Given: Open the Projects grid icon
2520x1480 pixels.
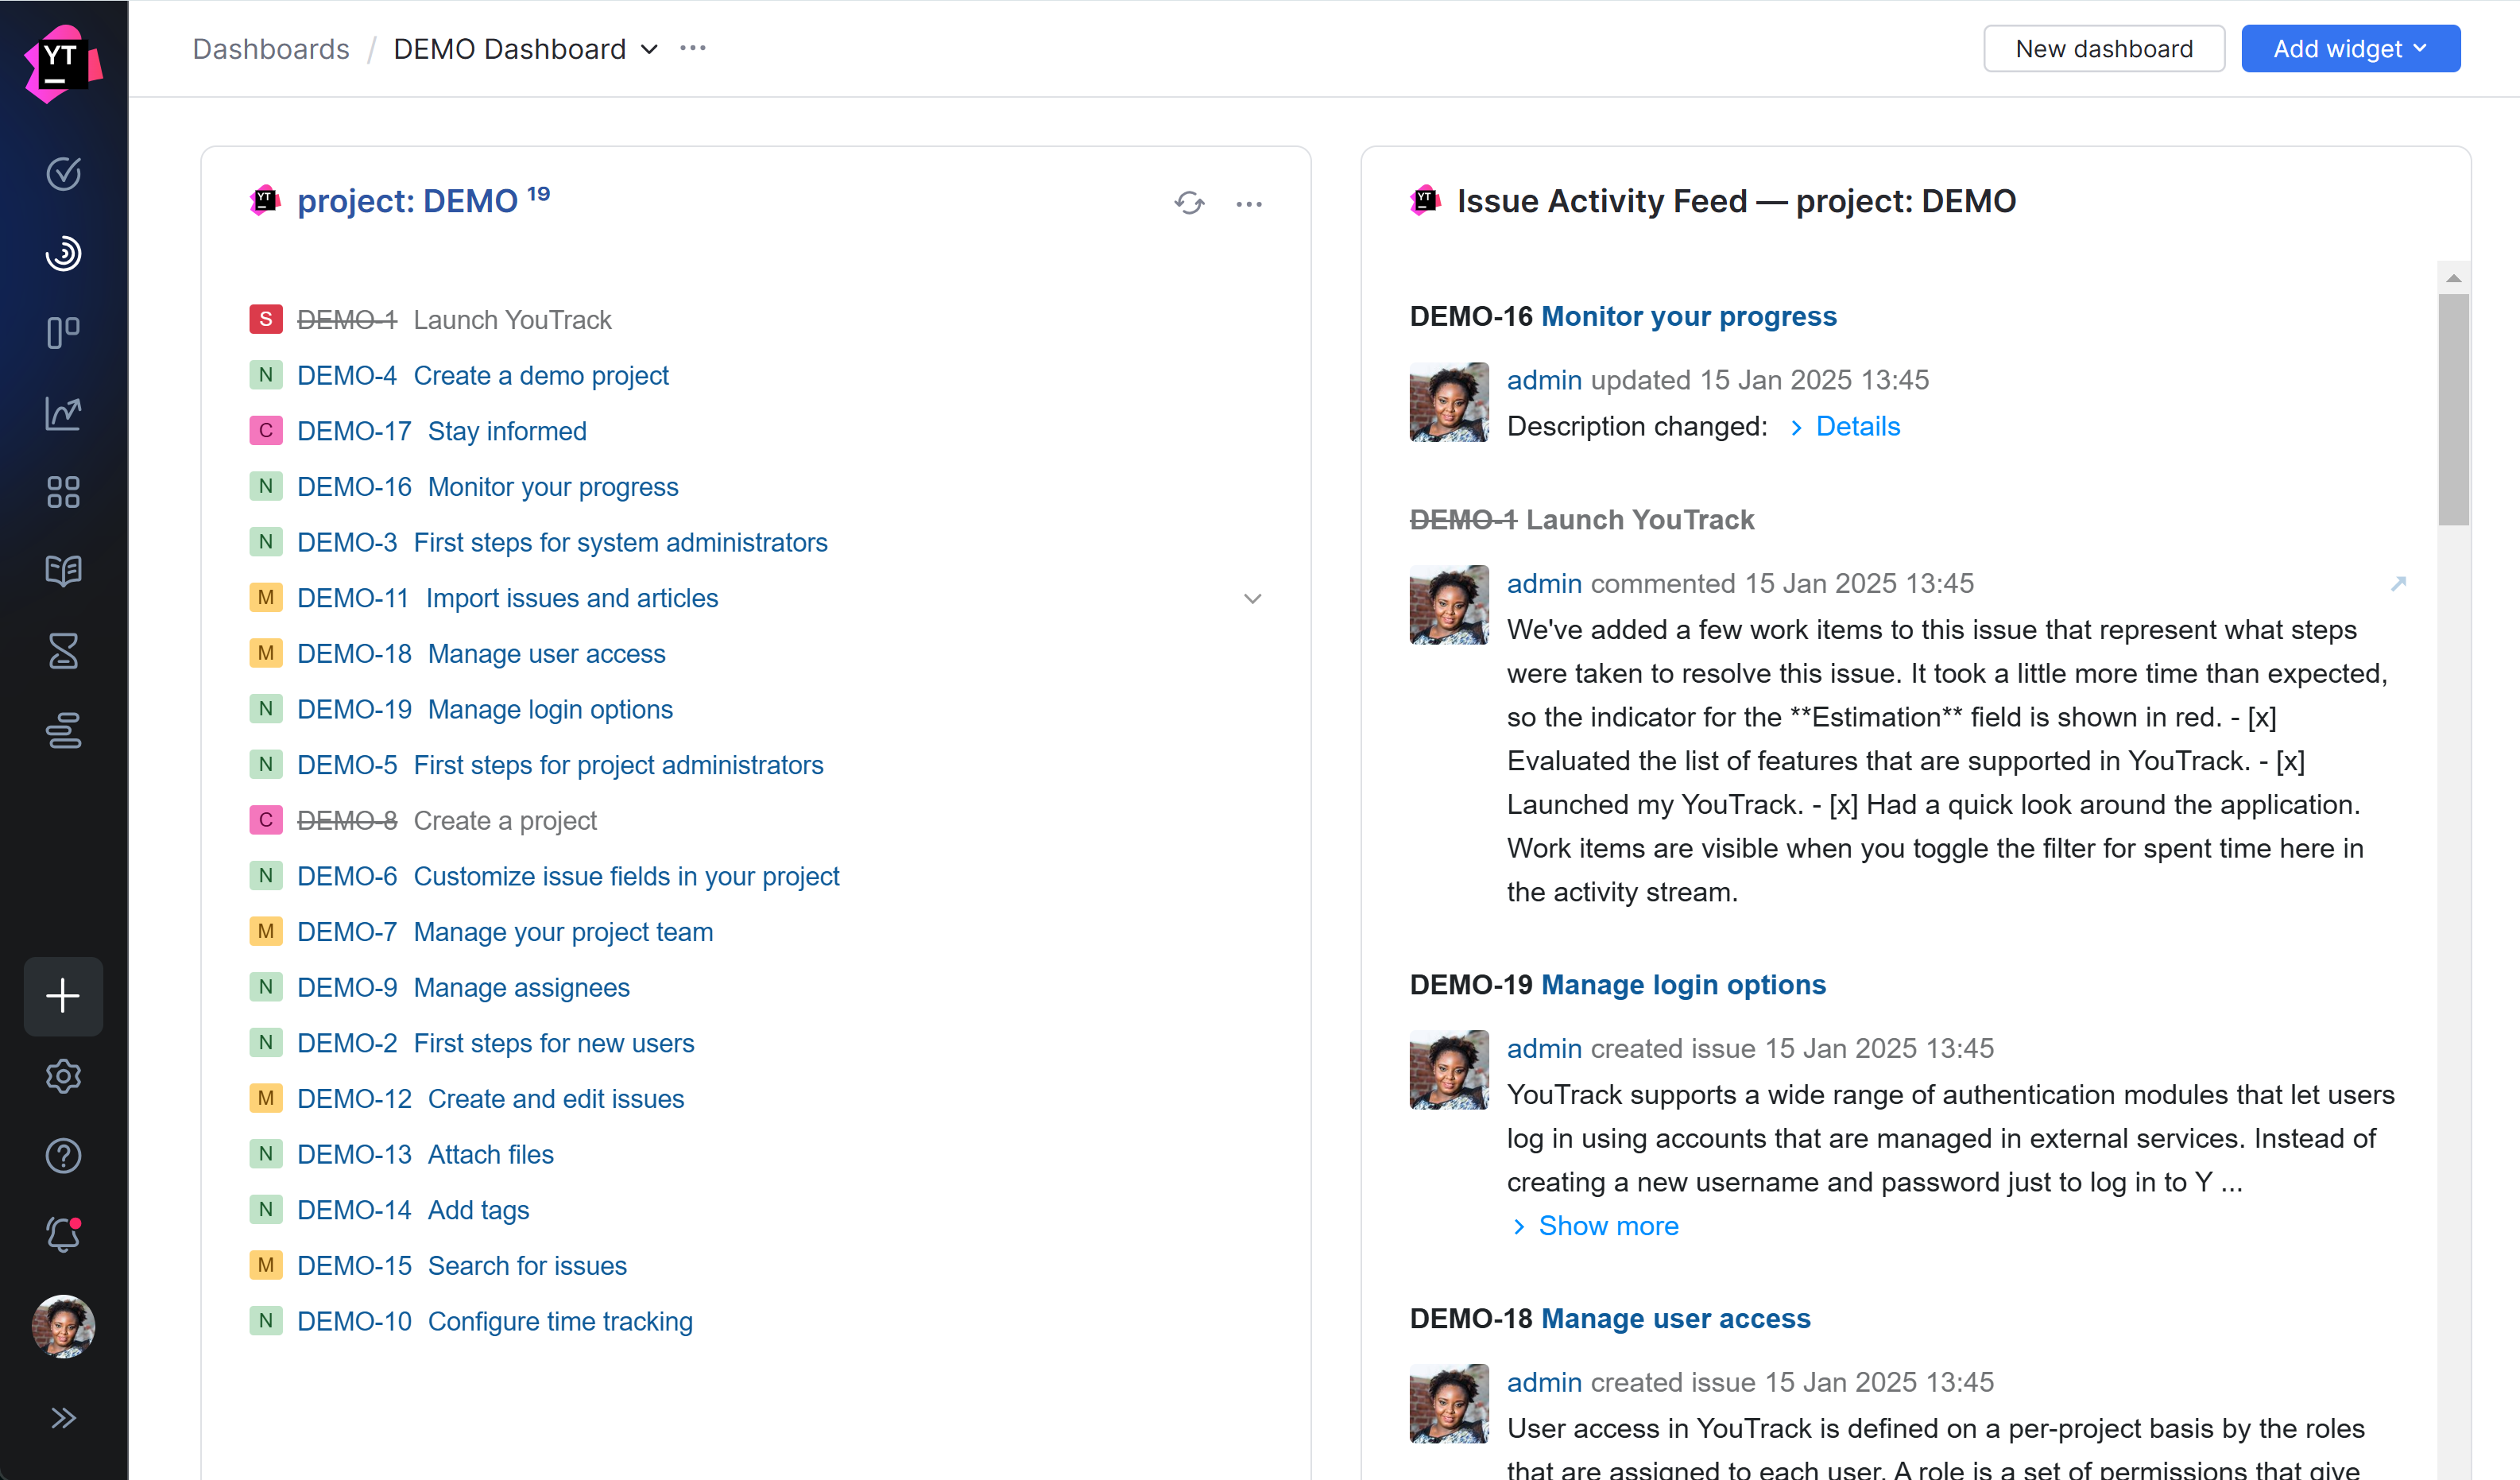Looking at the screenshot, I should click(63, 492).
